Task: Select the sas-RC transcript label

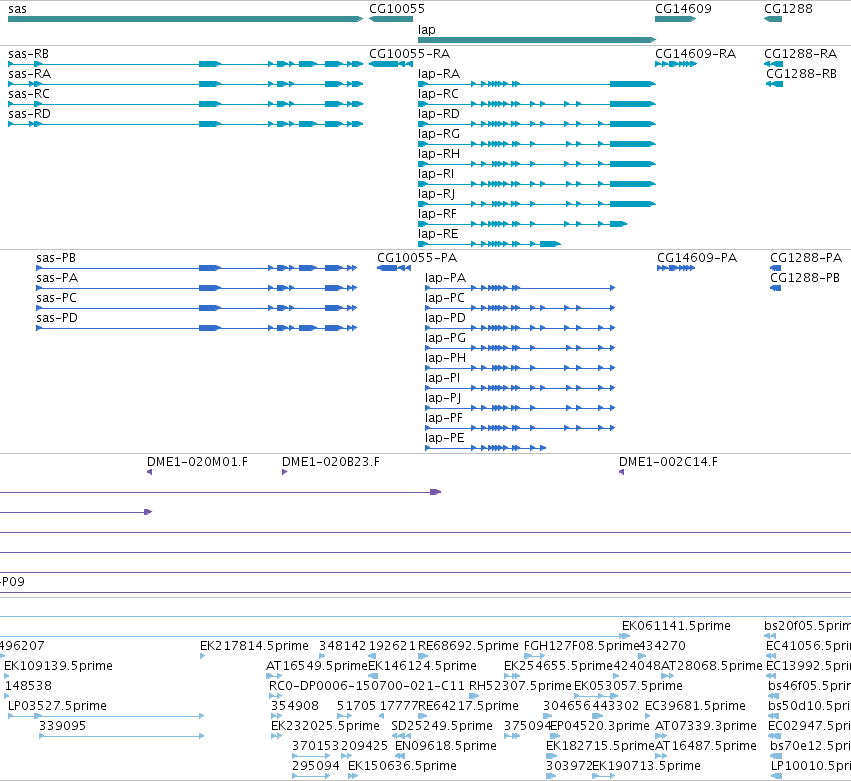Action: 29,94
